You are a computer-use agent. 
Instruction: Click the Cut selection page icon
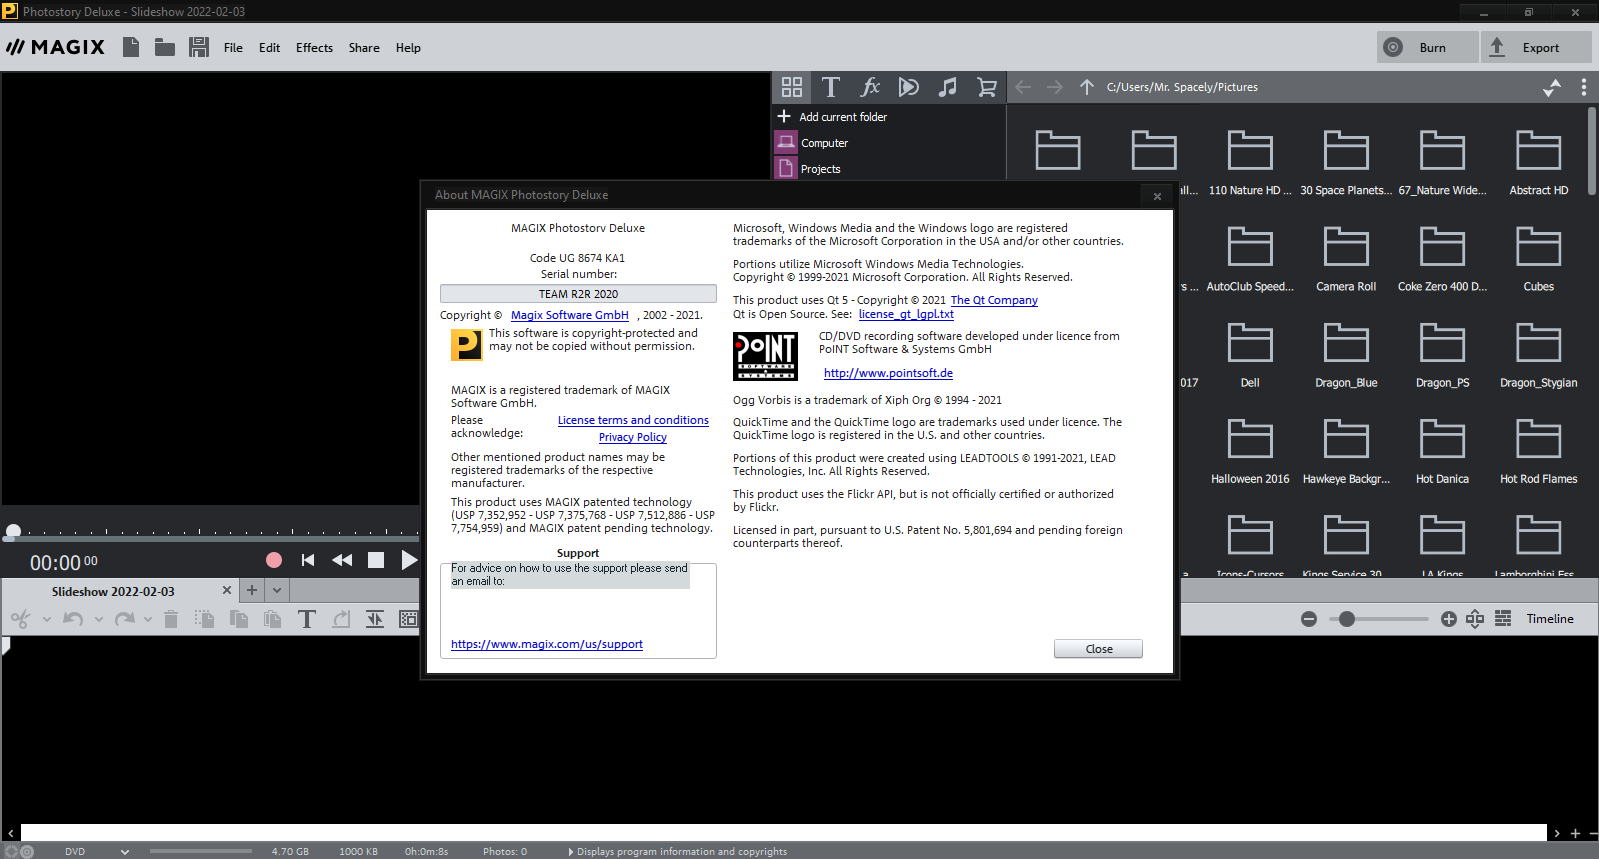tap(204, 619)
